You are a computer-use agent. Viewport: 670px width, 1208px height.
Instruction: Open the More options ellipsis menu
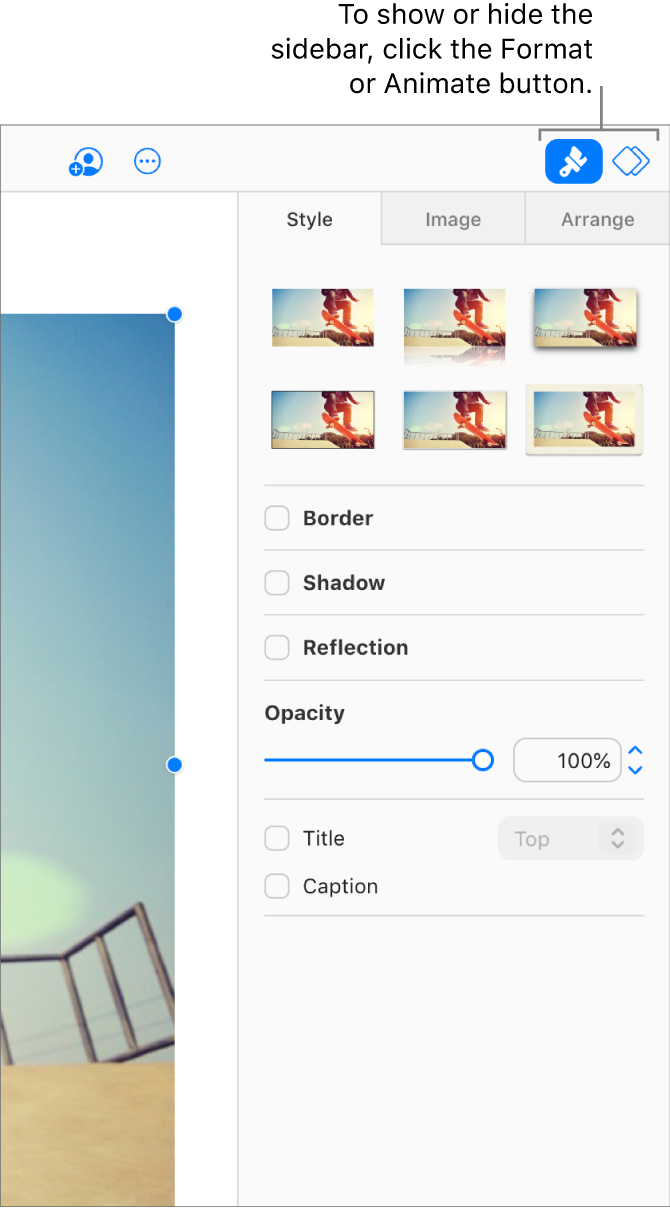click(x=147, y=161)
